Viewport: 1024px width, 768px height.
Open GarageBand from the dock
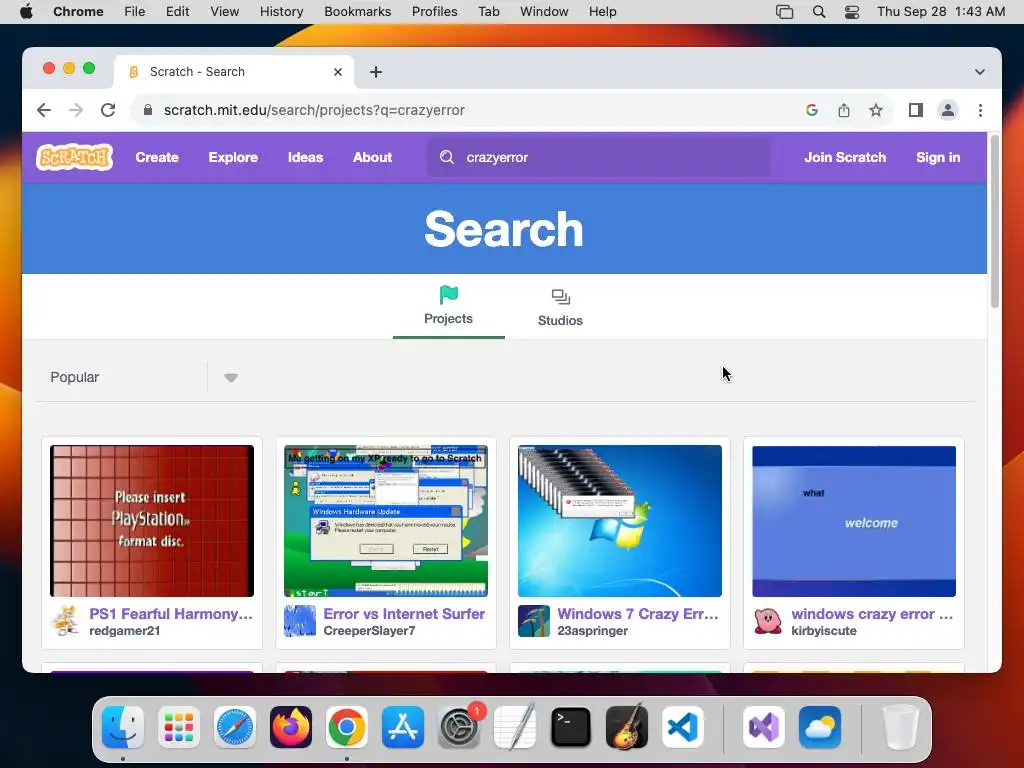pyautogui.click(x=627, y=728)
